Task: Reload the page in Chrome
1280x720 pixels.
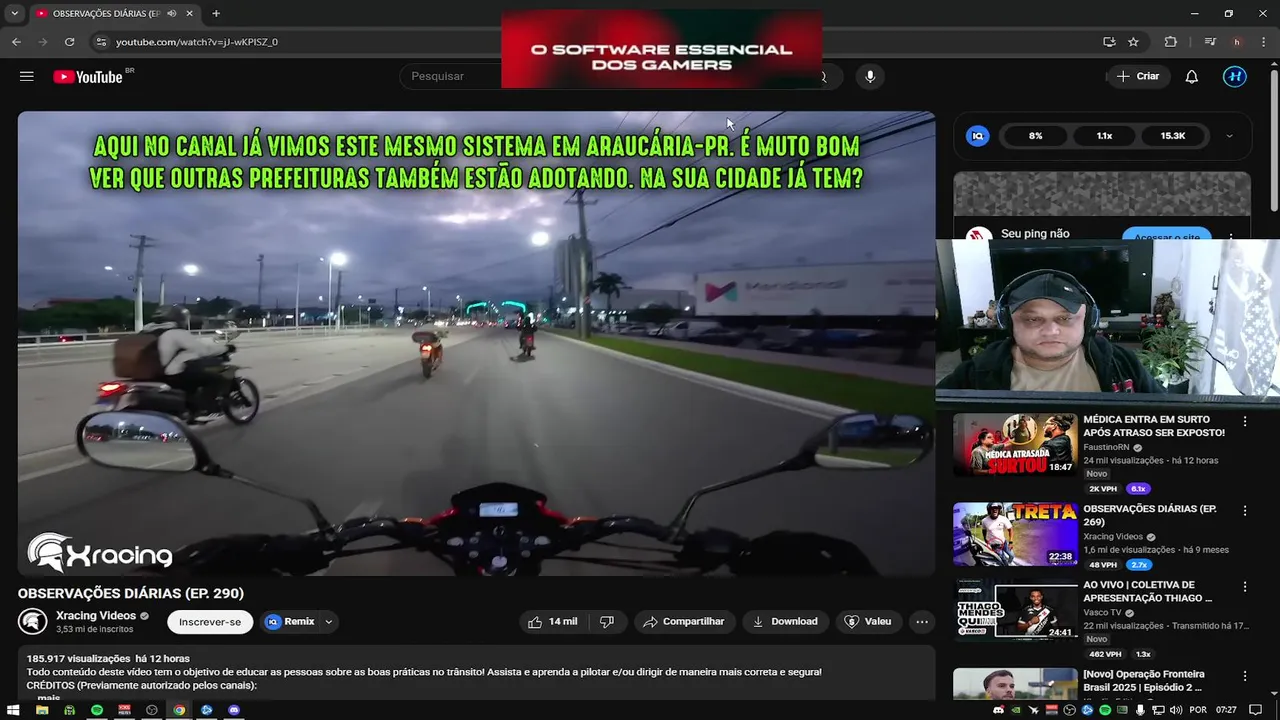Action: [x=69, y=42]
